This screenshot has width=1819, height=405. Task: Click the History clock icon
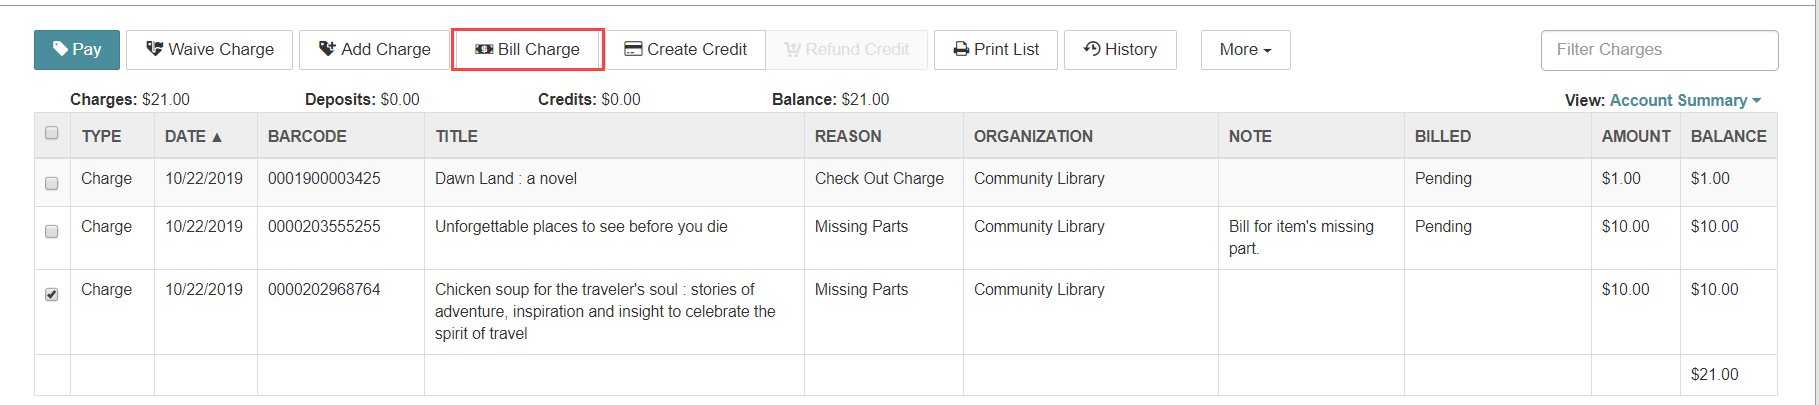tap(1092, 49)
